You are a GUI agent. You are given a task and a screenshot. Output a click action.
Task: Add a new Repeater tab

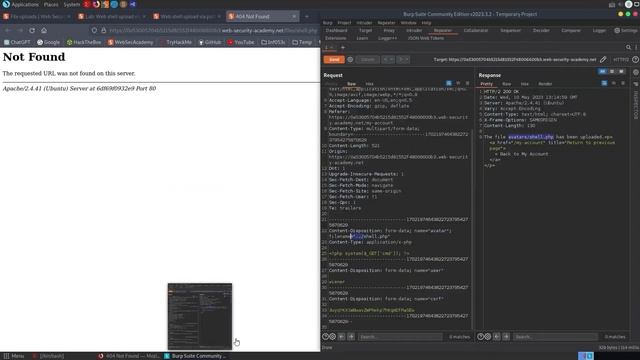(343, 47)
